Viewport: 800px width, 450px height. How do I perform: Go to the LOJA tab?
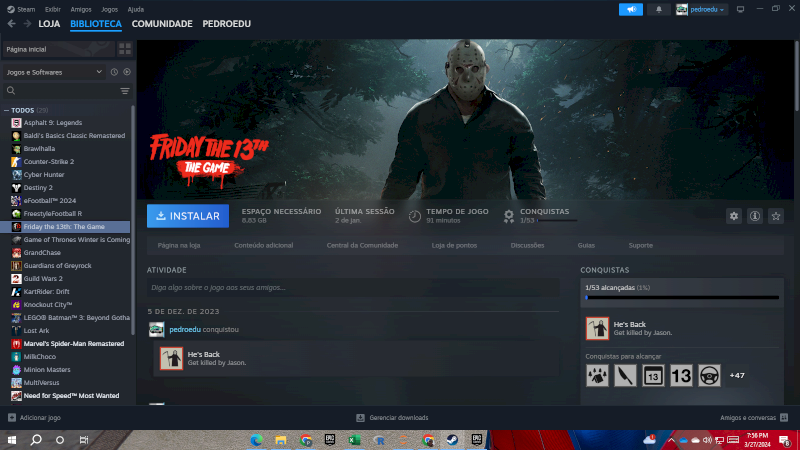[x=49, y=23]
